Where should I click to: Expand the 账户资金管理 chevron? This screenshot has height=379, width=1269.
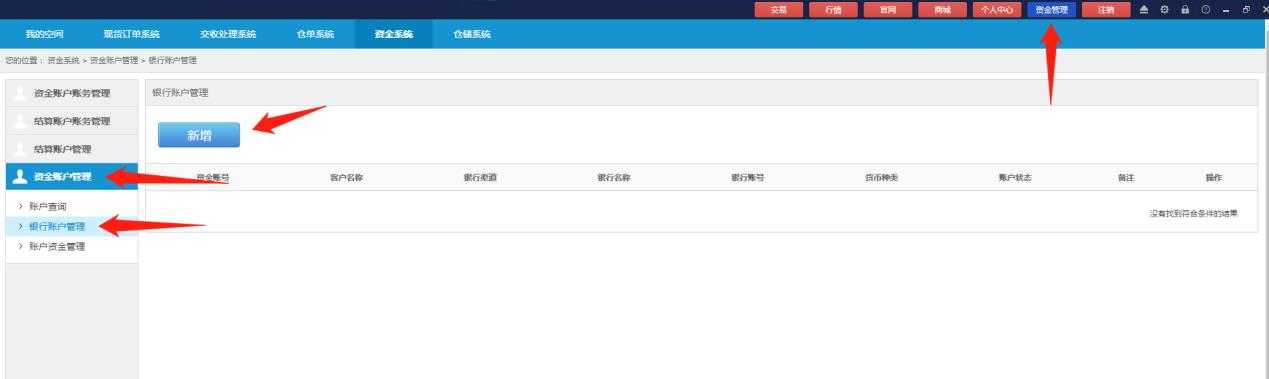point(21,246)
